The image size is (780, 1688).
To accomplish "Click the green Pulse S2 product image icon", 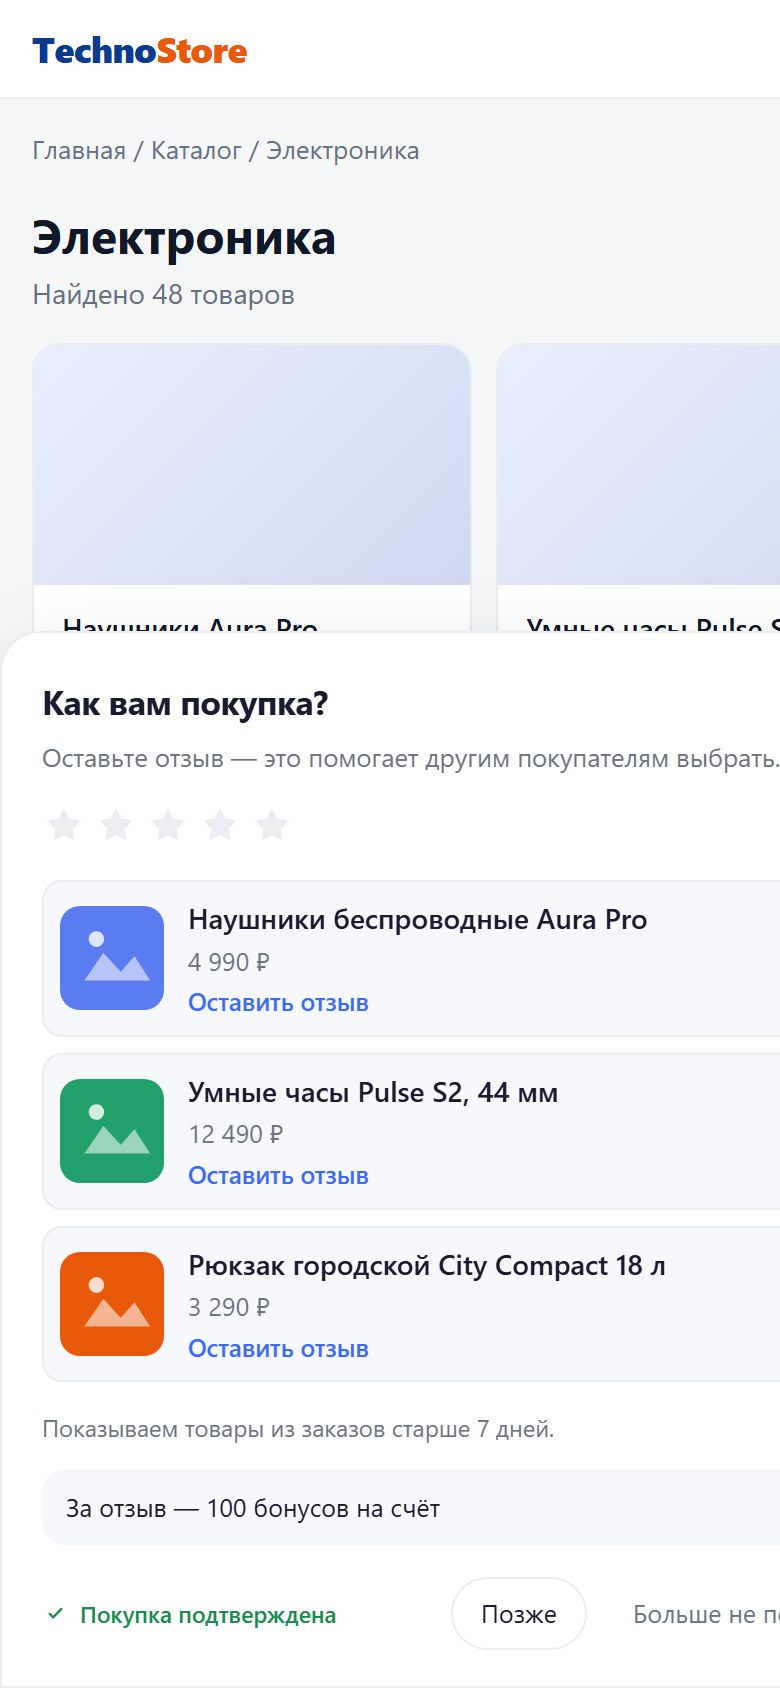I will (112, 1131).
